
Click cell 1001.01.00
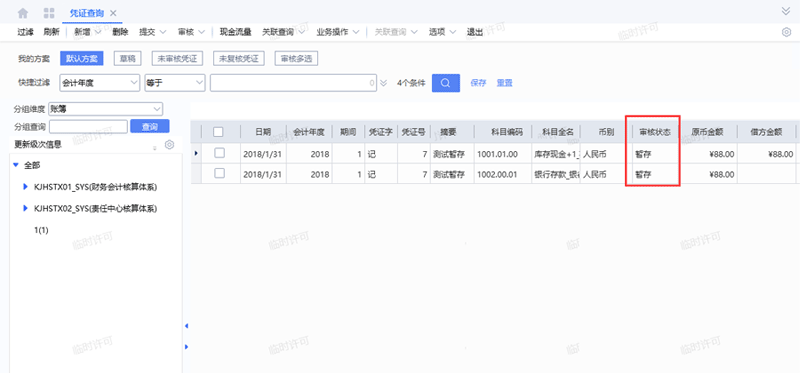point(503,153)
